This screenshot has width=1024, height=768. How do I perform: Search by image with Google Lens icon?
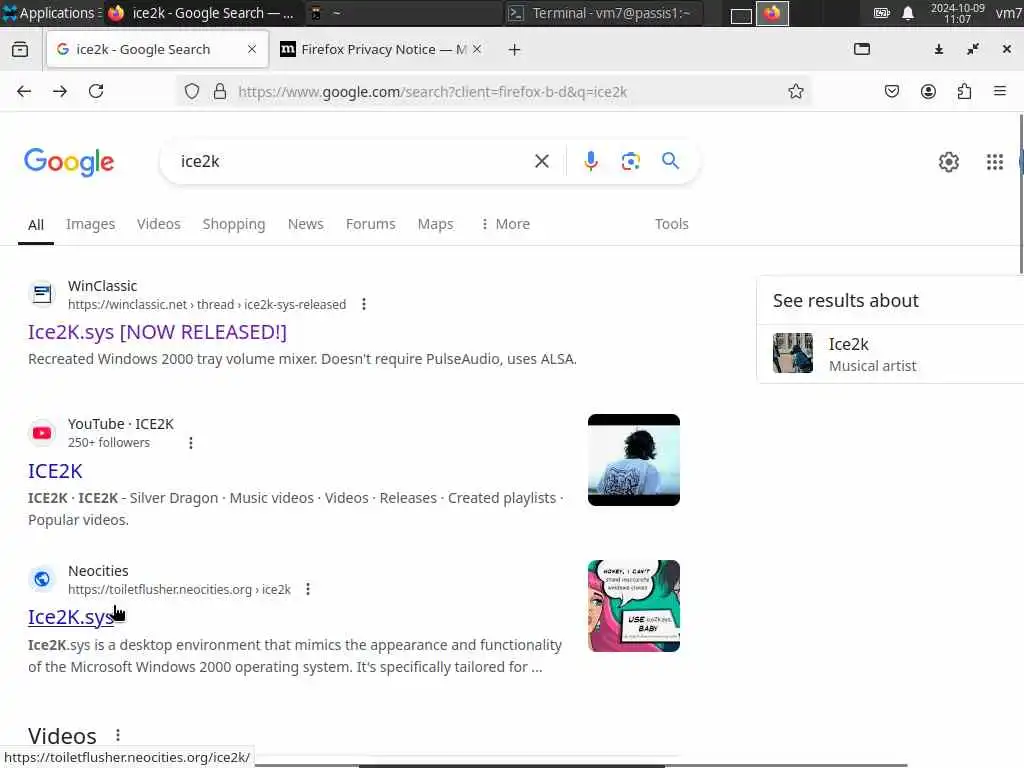click(x=630, y=161)
